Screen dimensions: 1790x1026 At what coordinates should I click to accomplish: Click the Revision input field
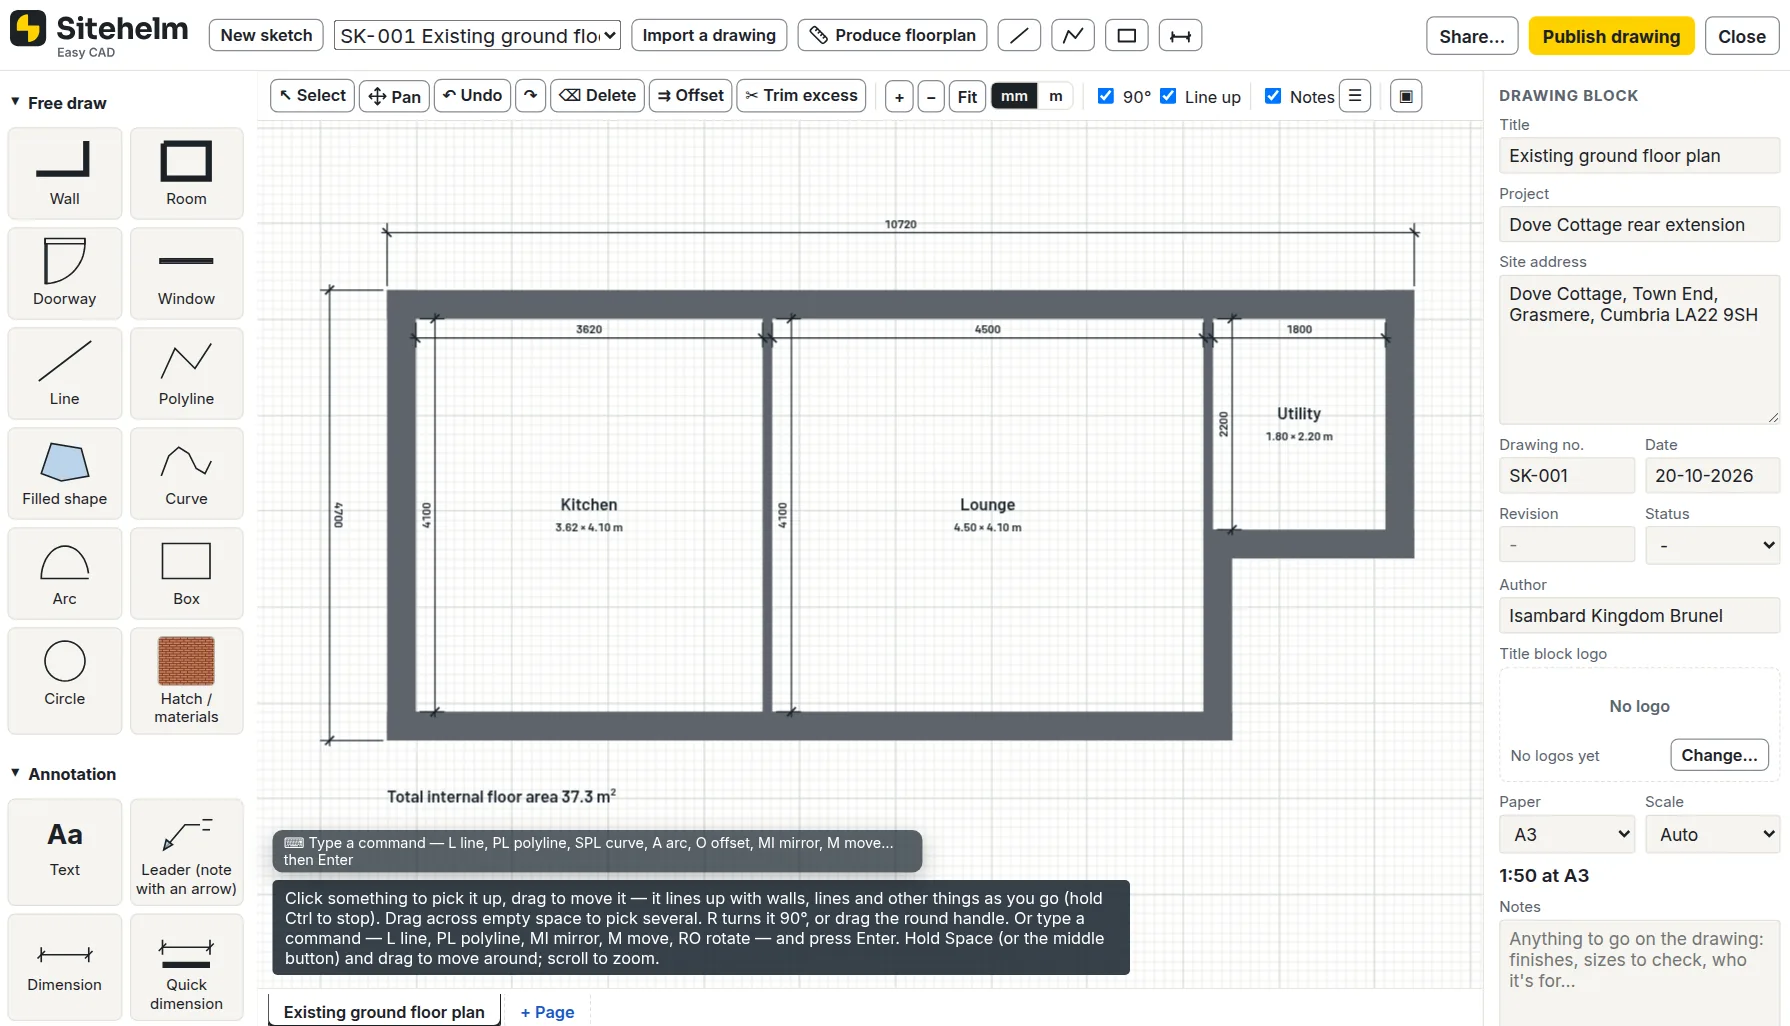[x=1567, y=545]
